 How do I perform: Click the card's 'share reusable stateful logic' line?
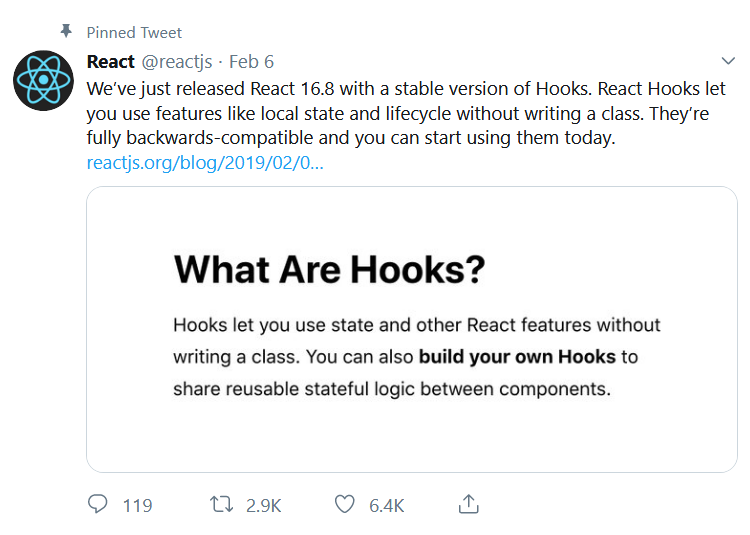(391, 388)
